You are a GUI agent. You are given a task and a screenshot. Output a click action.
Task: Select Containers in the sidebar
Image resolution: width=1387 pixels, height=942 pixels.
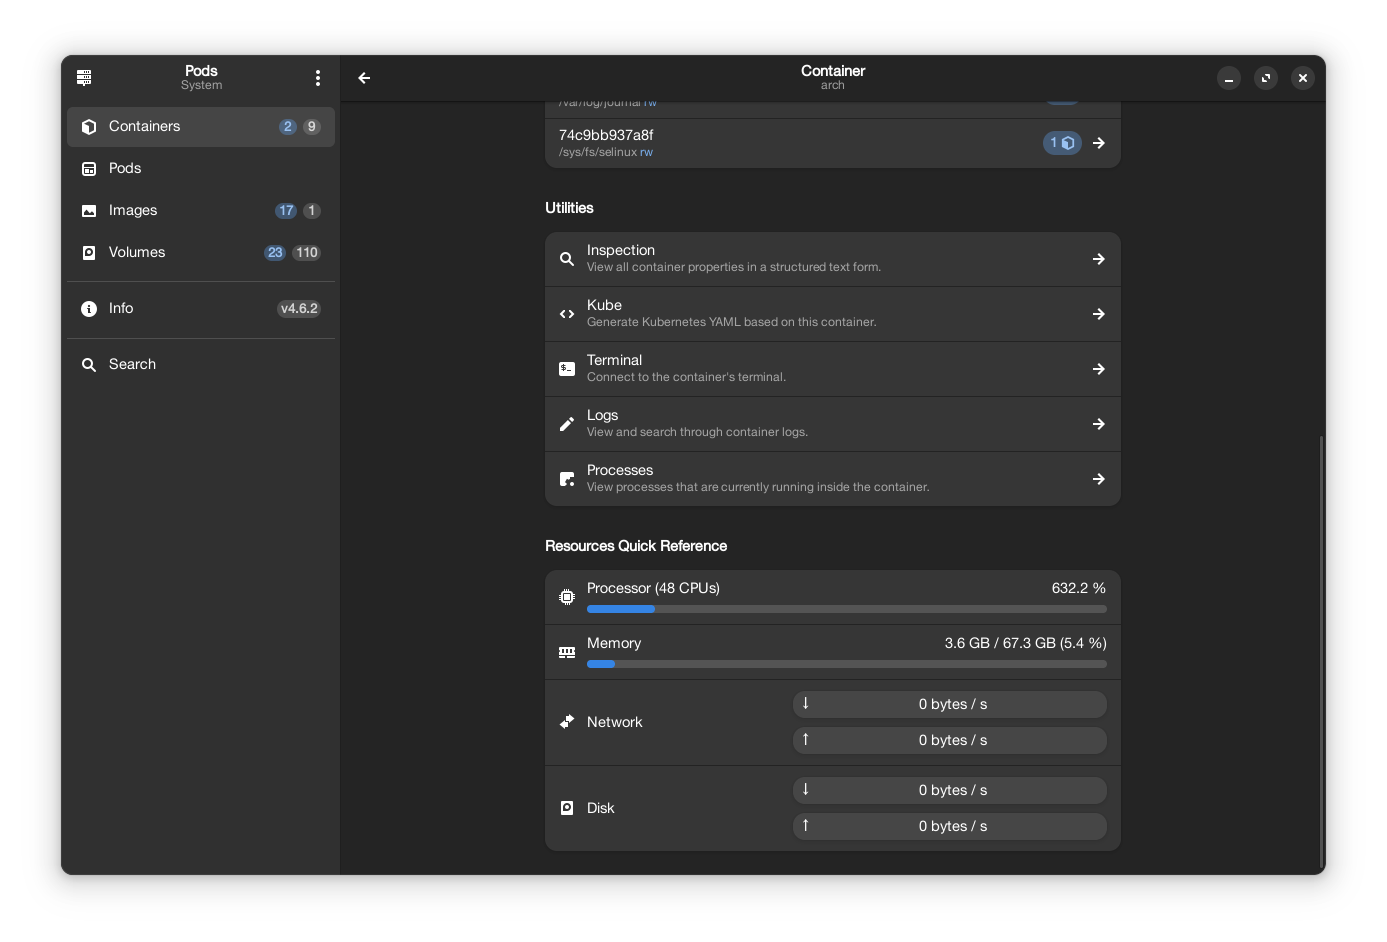(x=201, y=127)
